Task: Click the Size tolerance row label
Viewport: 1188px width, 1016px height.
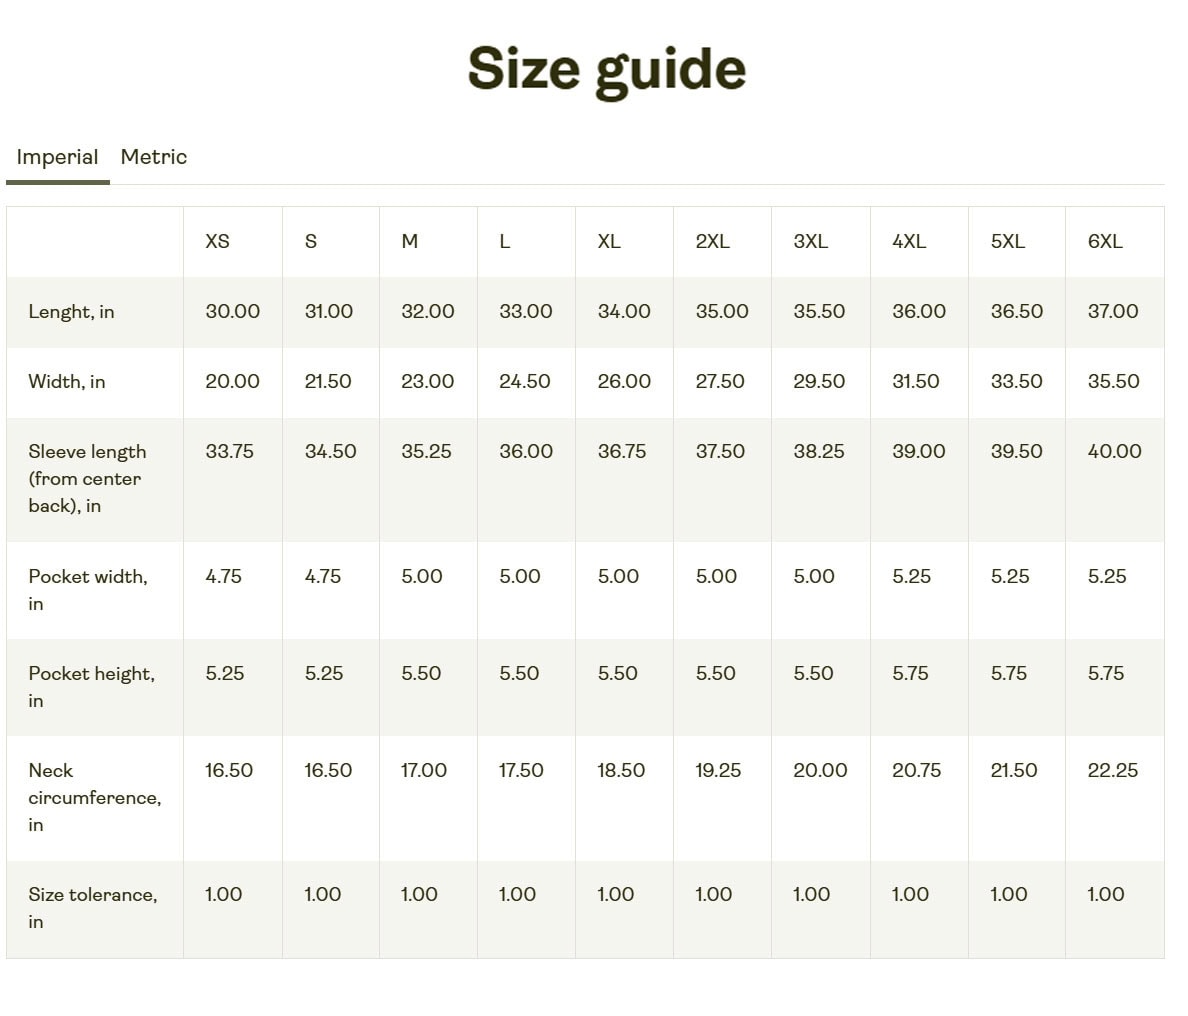Action: point(92,907)
